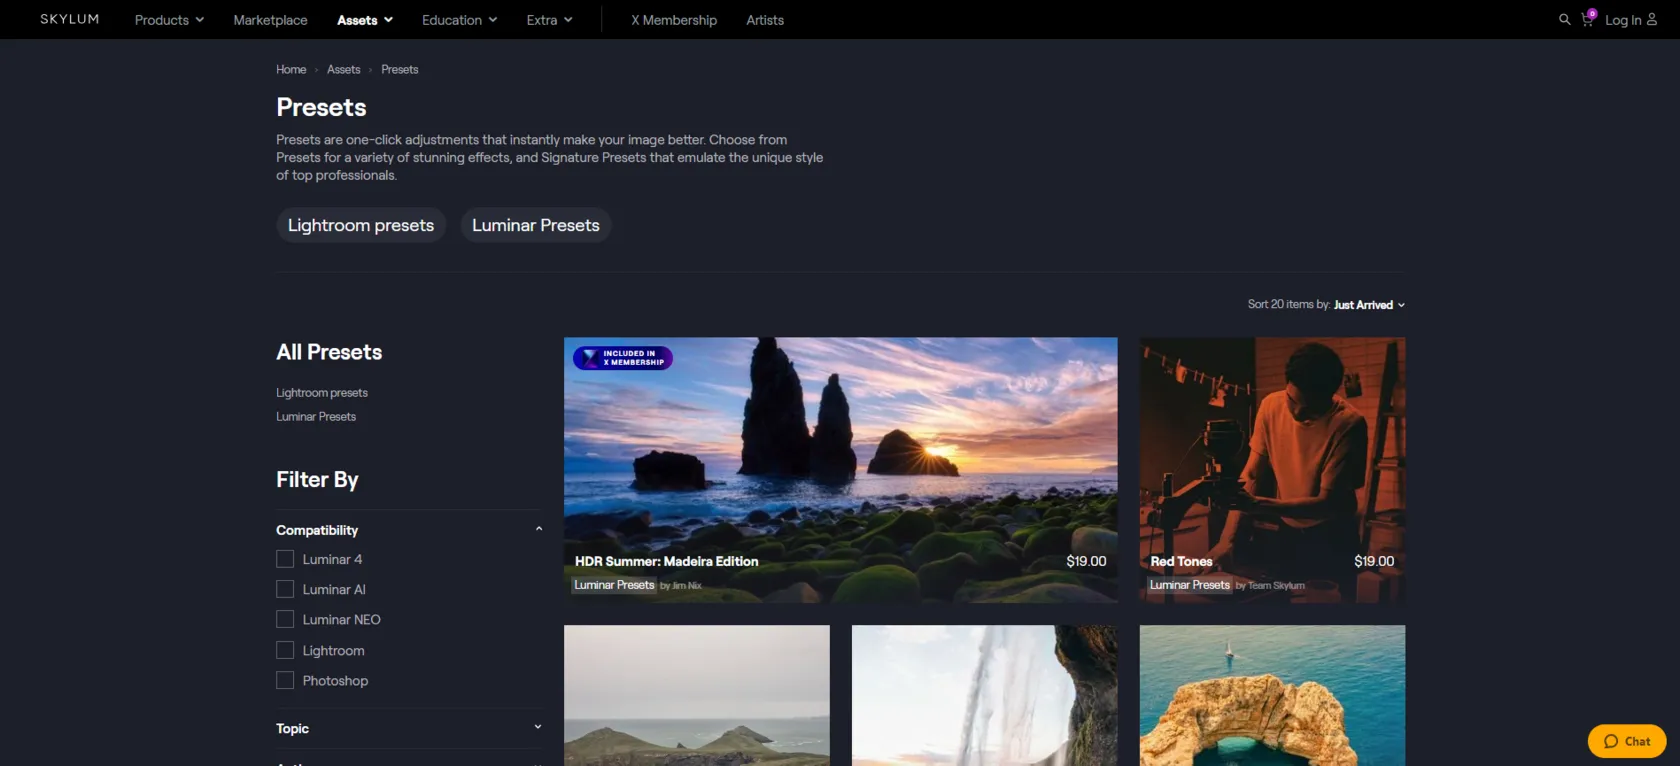The width and height of the screenshot is (1680, 766).
Task: Tick the Photoshop compatibility checkbox
Action: point(285,680)
